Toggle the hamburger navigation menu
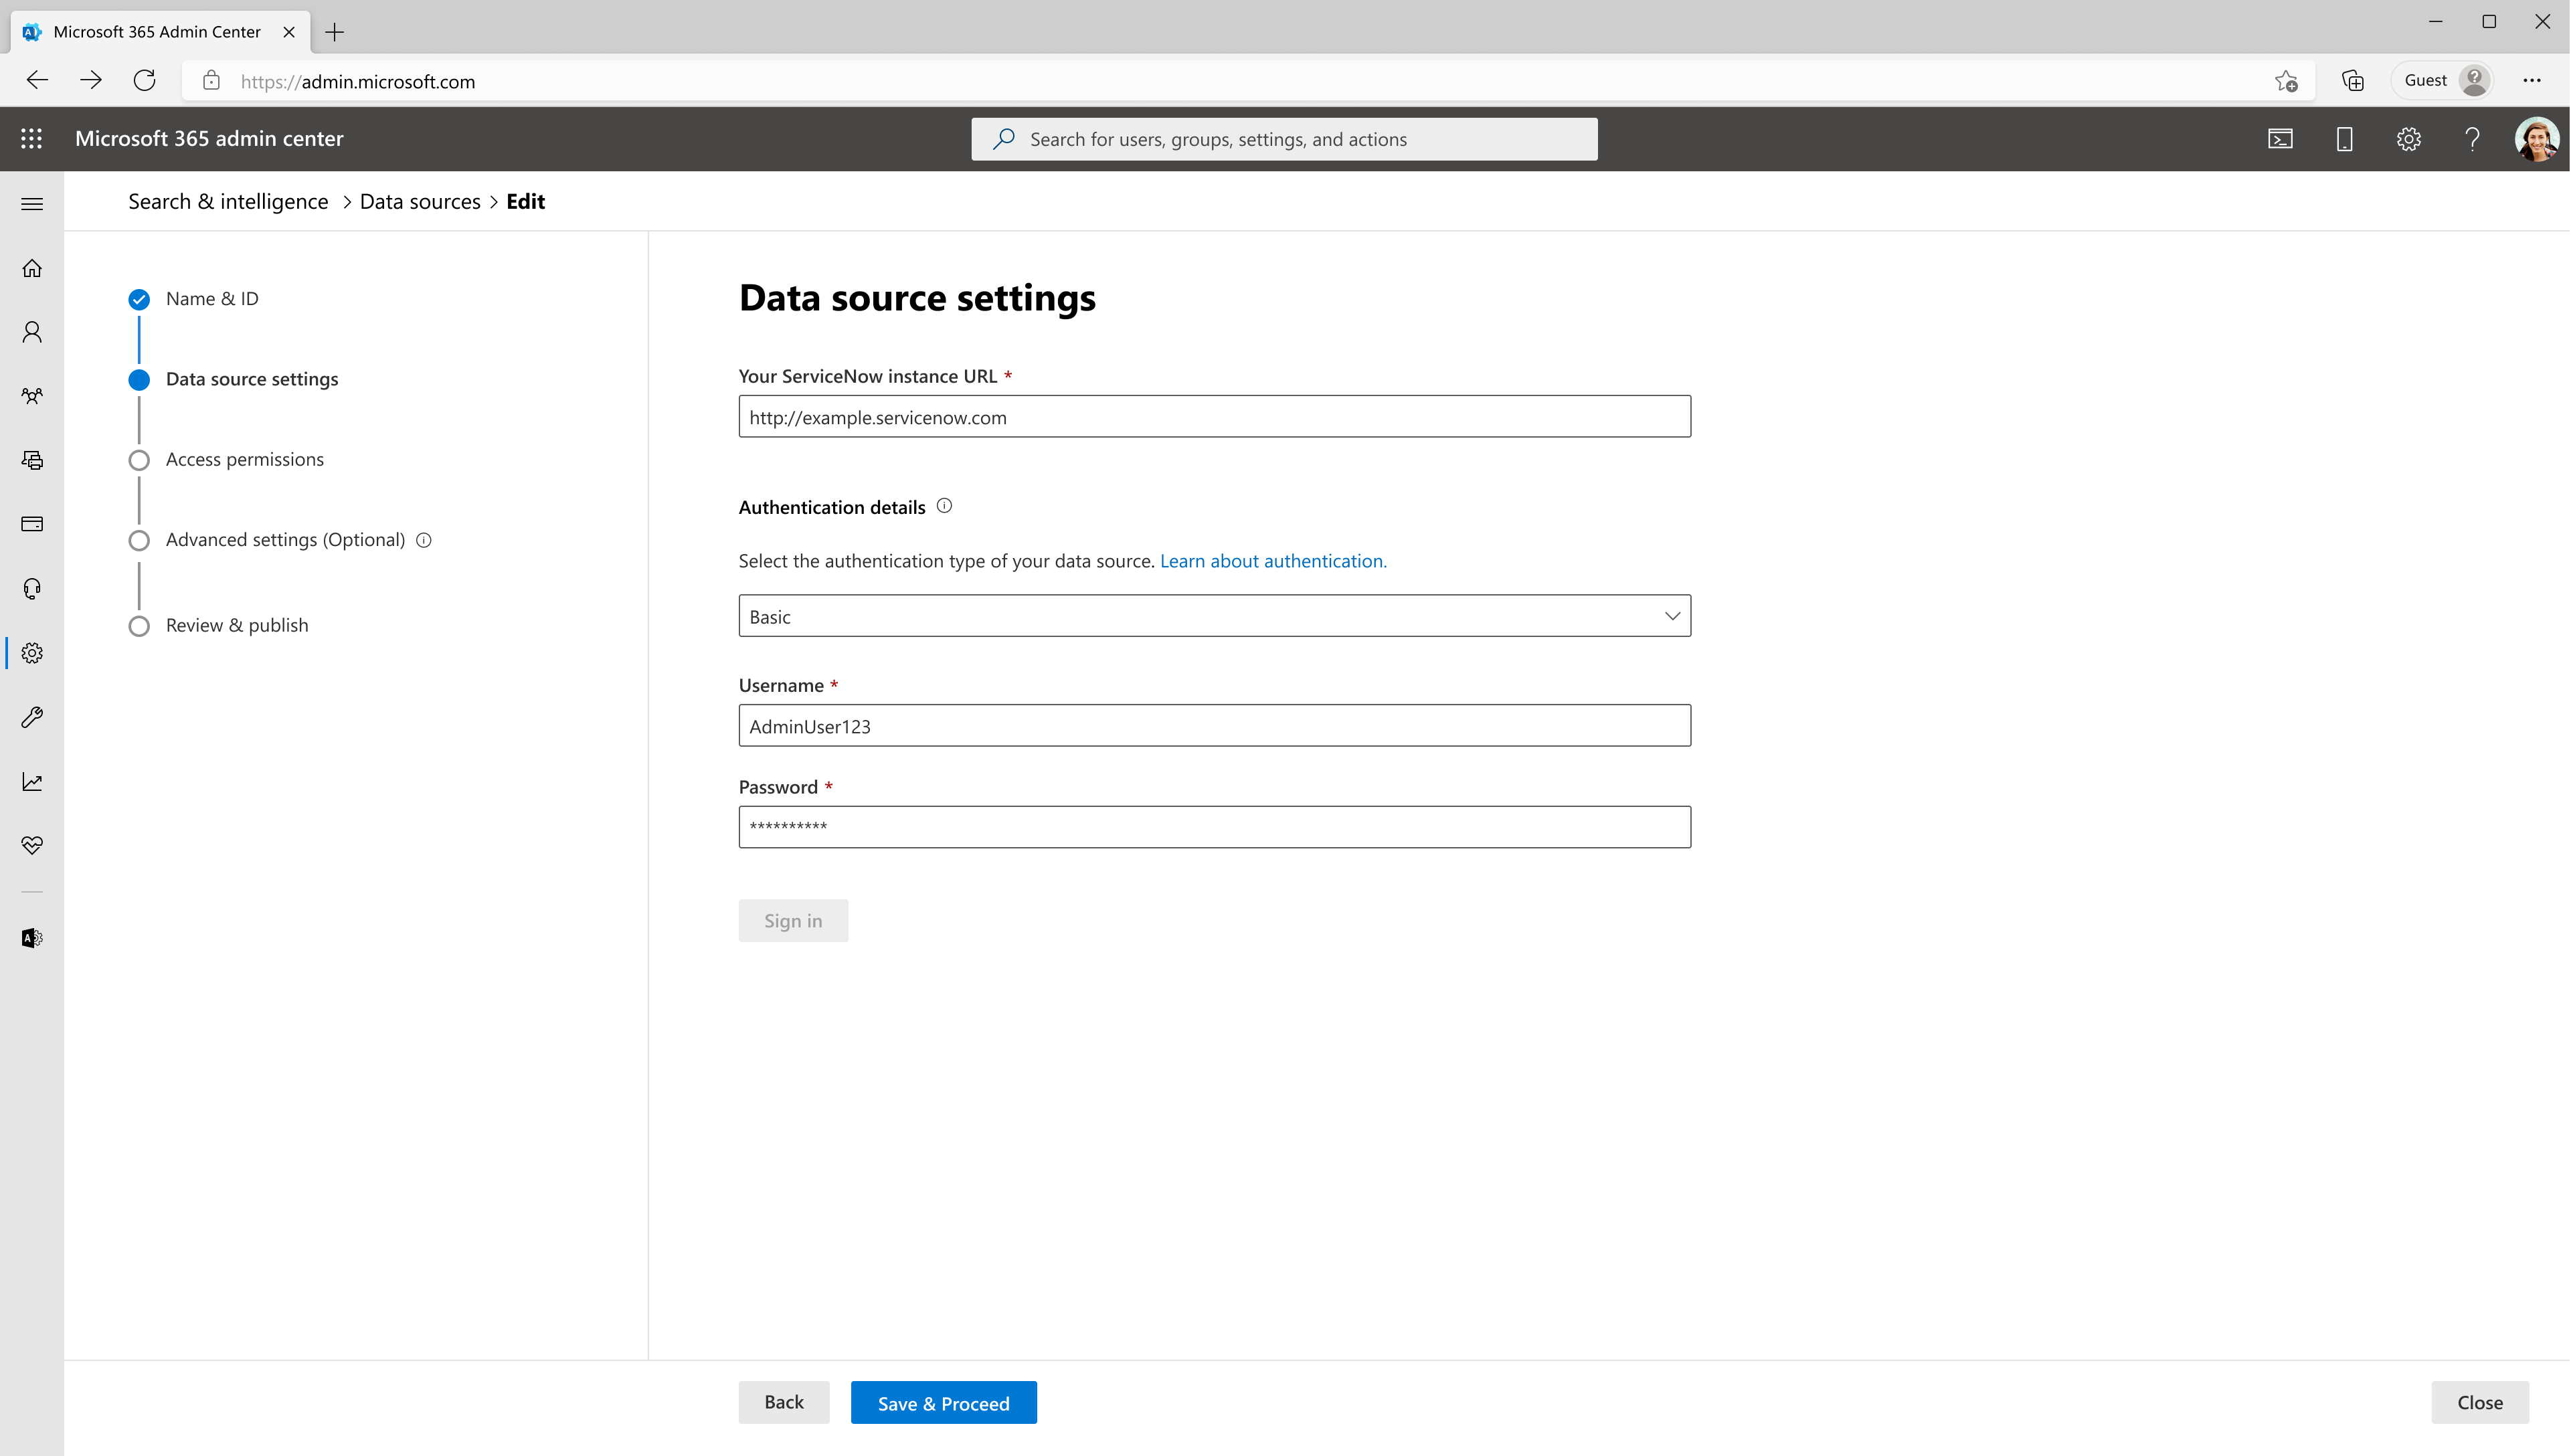Image resolution: width=2571 pixels, height=1456 pixels. click(32, 204)
